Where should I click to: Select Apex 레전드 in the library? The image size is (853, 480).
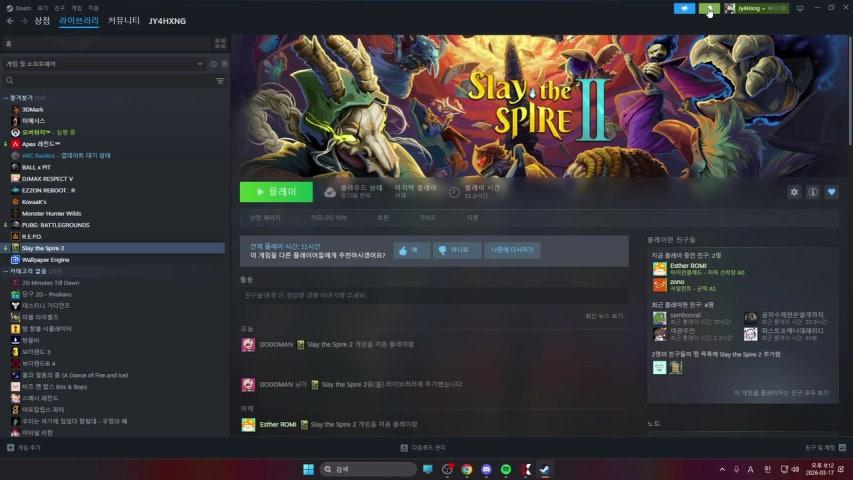pos(40,144)
